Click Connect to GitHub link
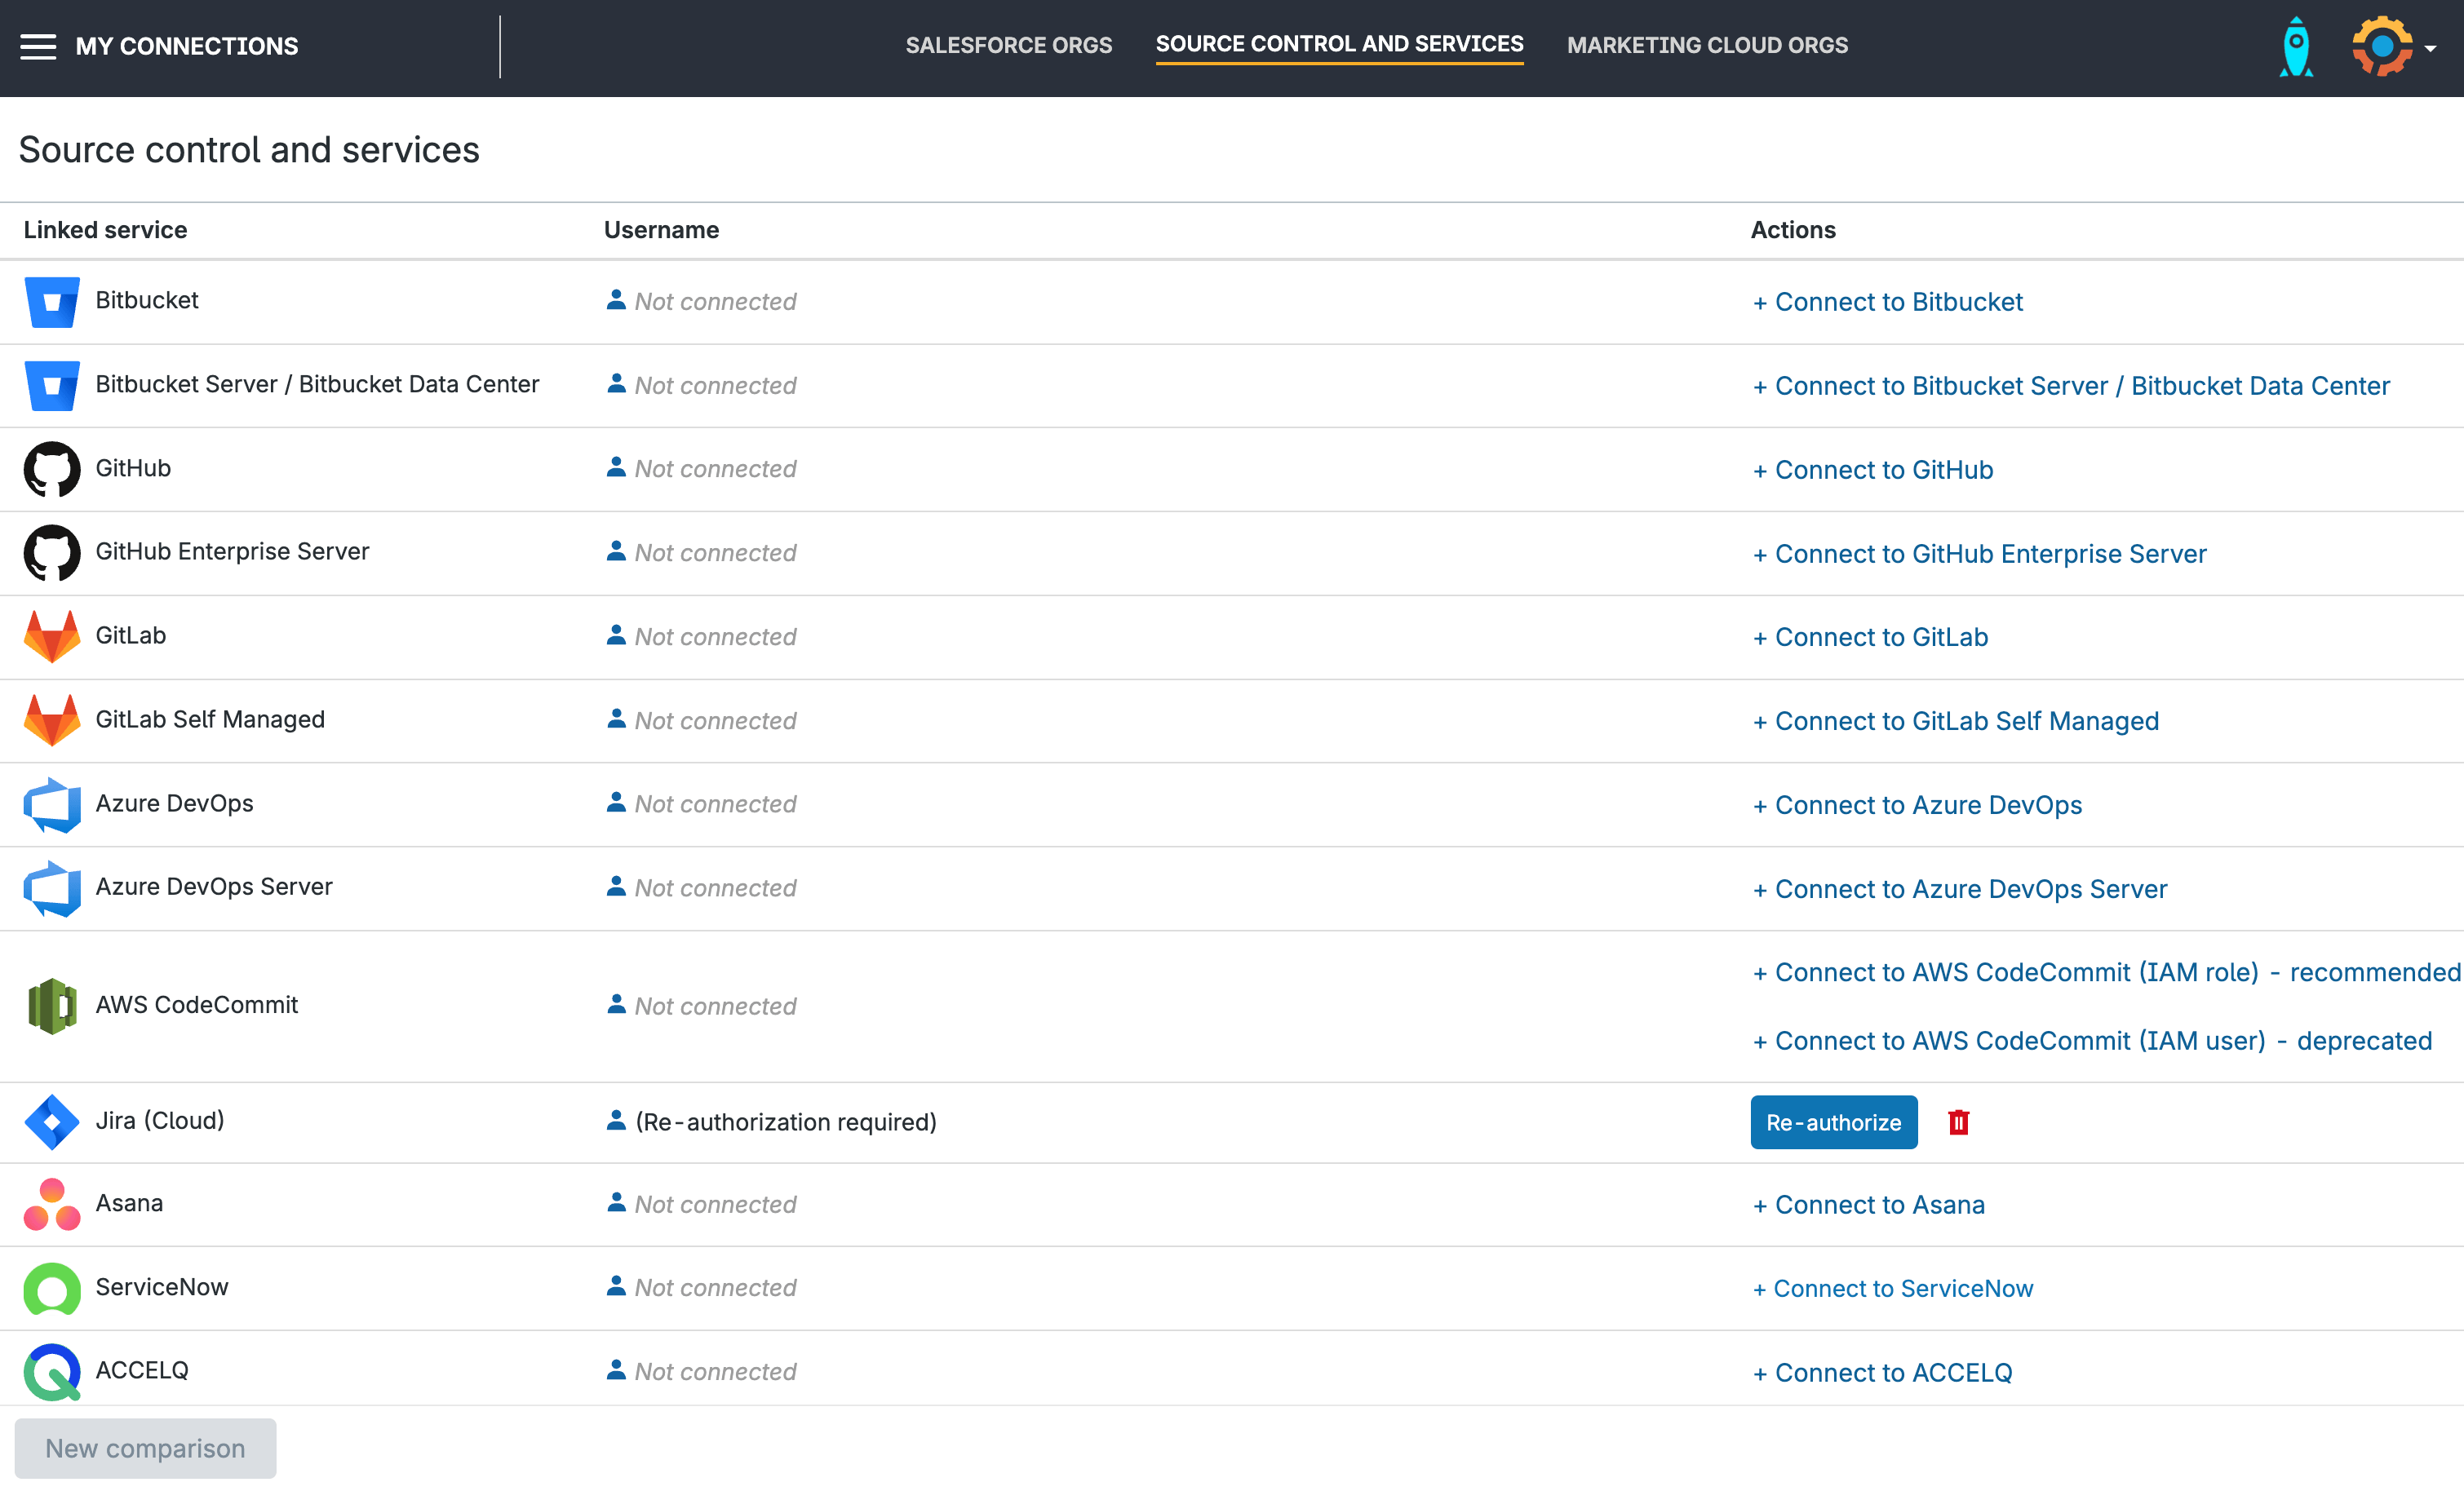 coord(1873,469)
